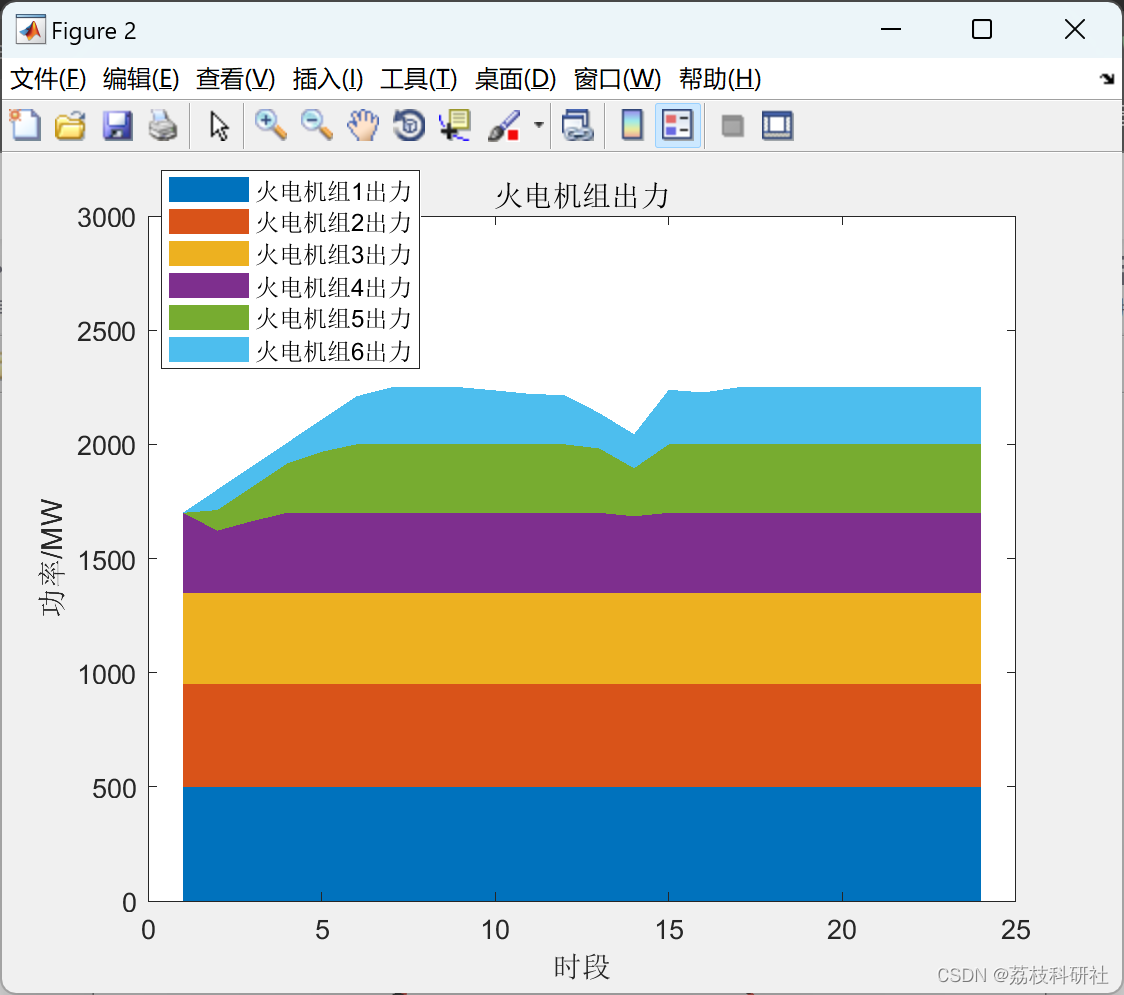1124x995 pixels.
Task: Insert a colorbar via toolbar icon
Action: point(632,125)
